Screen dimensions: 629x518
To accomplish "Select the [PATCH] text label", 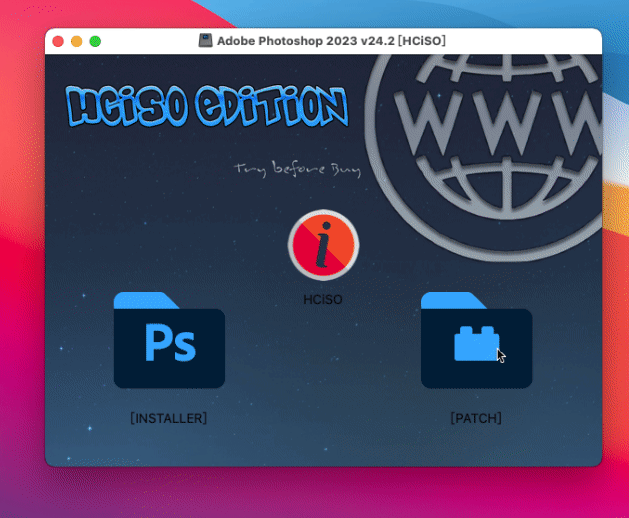I will [476, 418].
